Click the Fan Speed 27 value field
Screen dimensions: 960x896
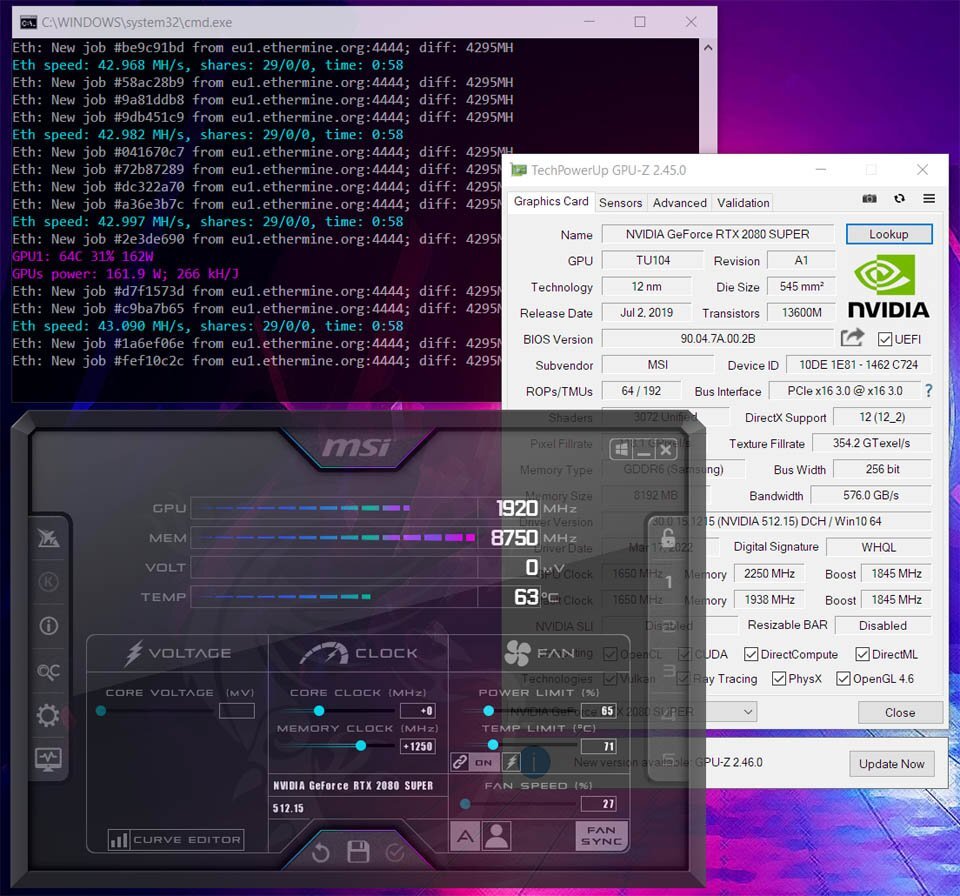tap(598, 804)
